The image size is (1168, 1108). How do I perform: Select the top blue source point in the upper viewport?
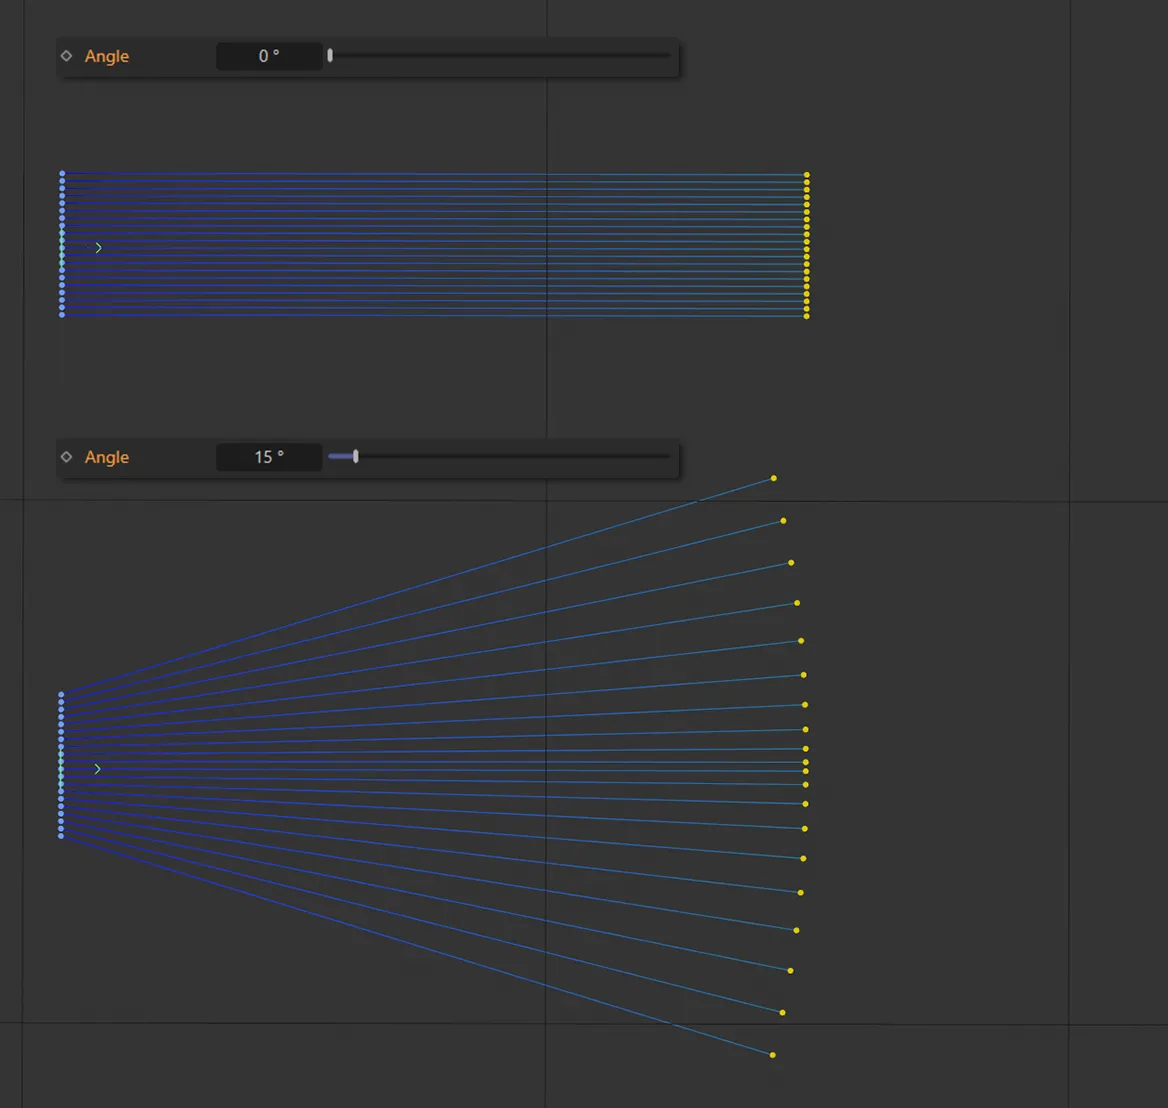click(x=61, y=172)
